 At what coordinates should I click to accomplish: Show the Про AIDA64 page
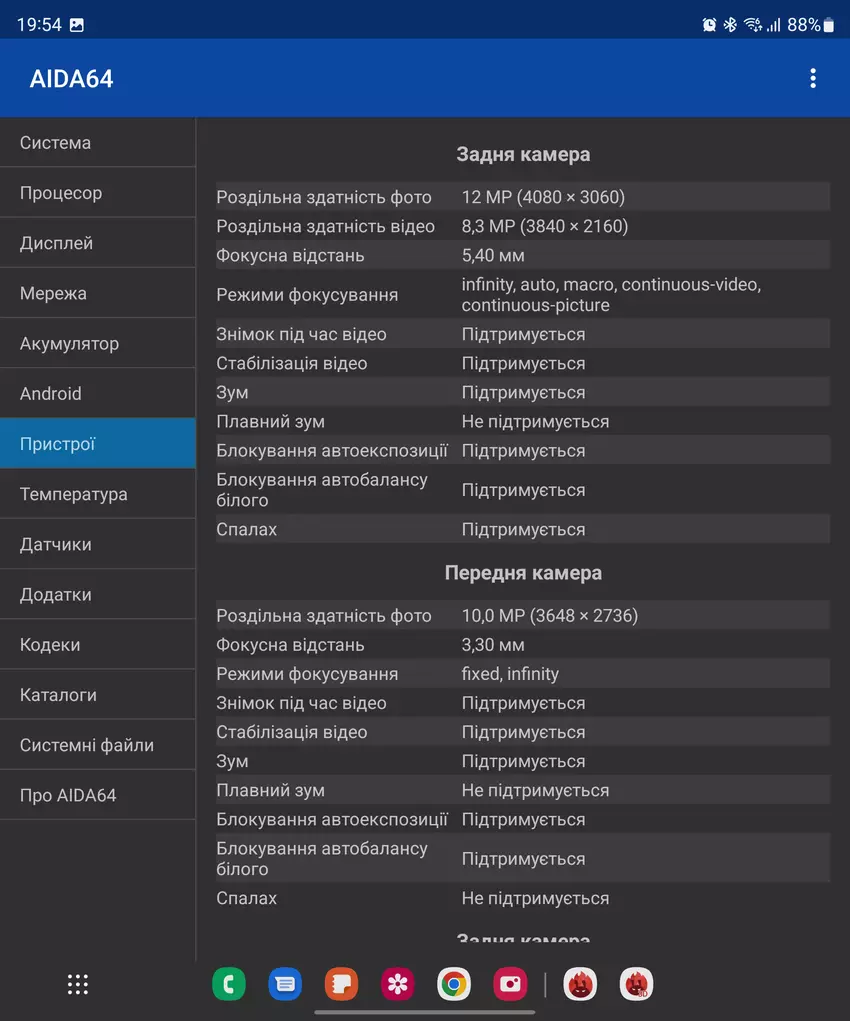tap(98, 796)
